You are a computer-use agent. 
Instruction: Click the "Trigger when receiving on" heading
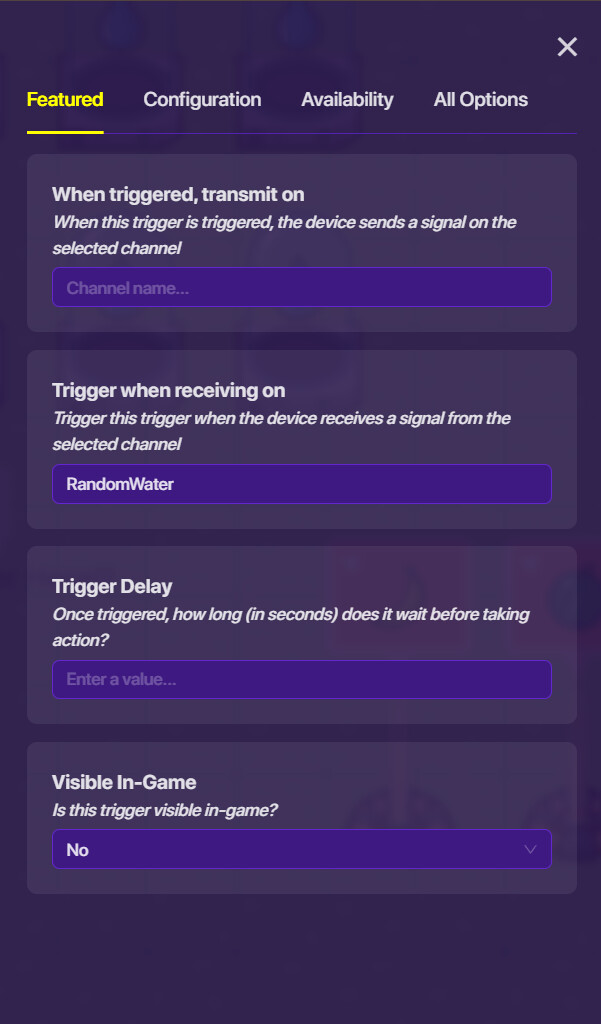(x=168, y=390)
